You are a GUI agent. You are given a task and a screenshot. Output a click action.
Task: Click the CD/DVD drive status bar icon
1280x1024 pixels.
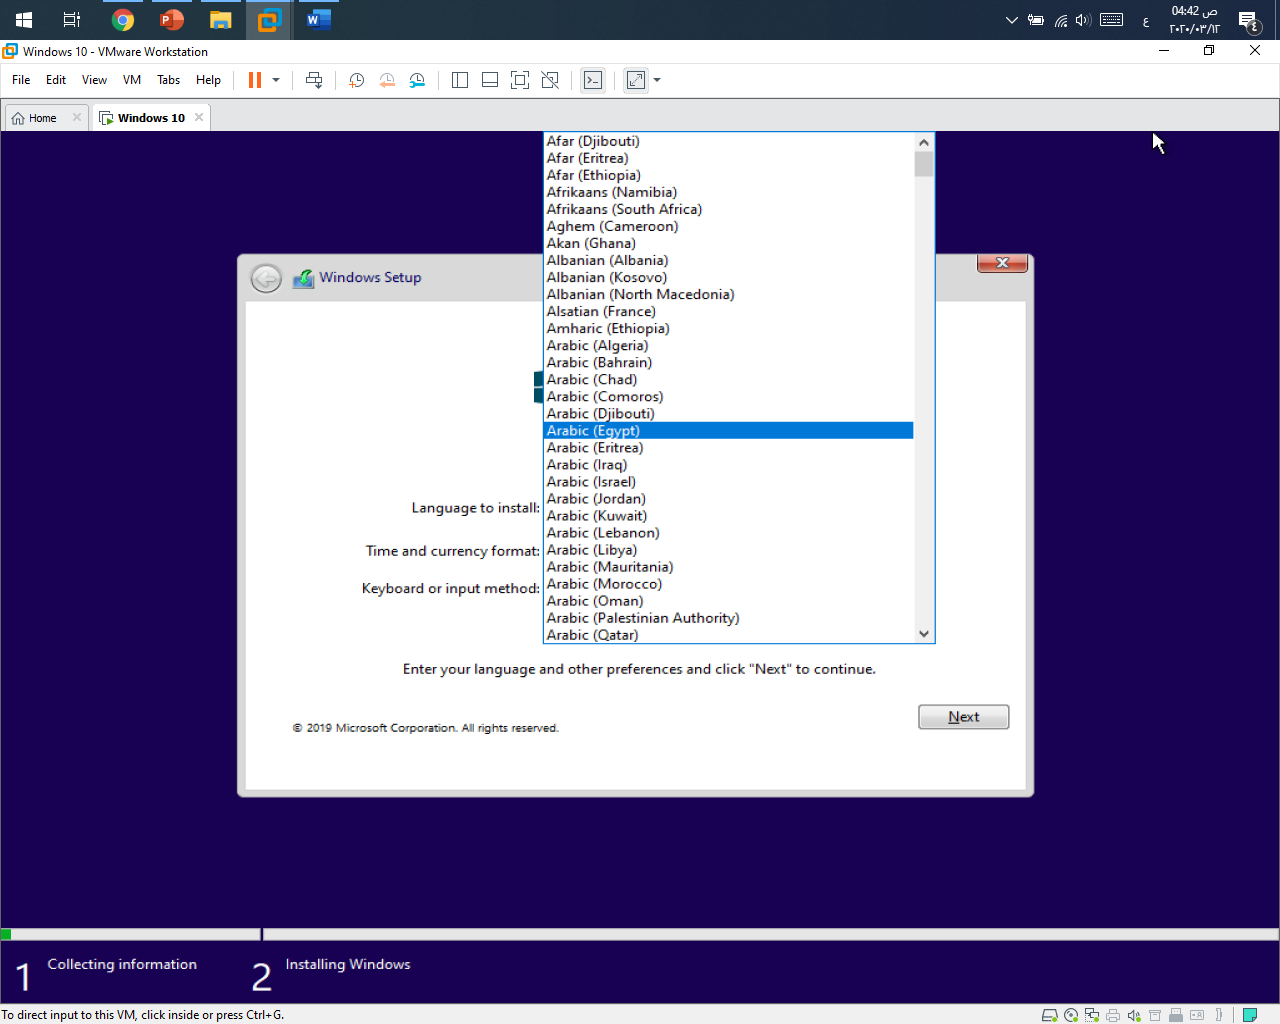pos(1071,1015)
